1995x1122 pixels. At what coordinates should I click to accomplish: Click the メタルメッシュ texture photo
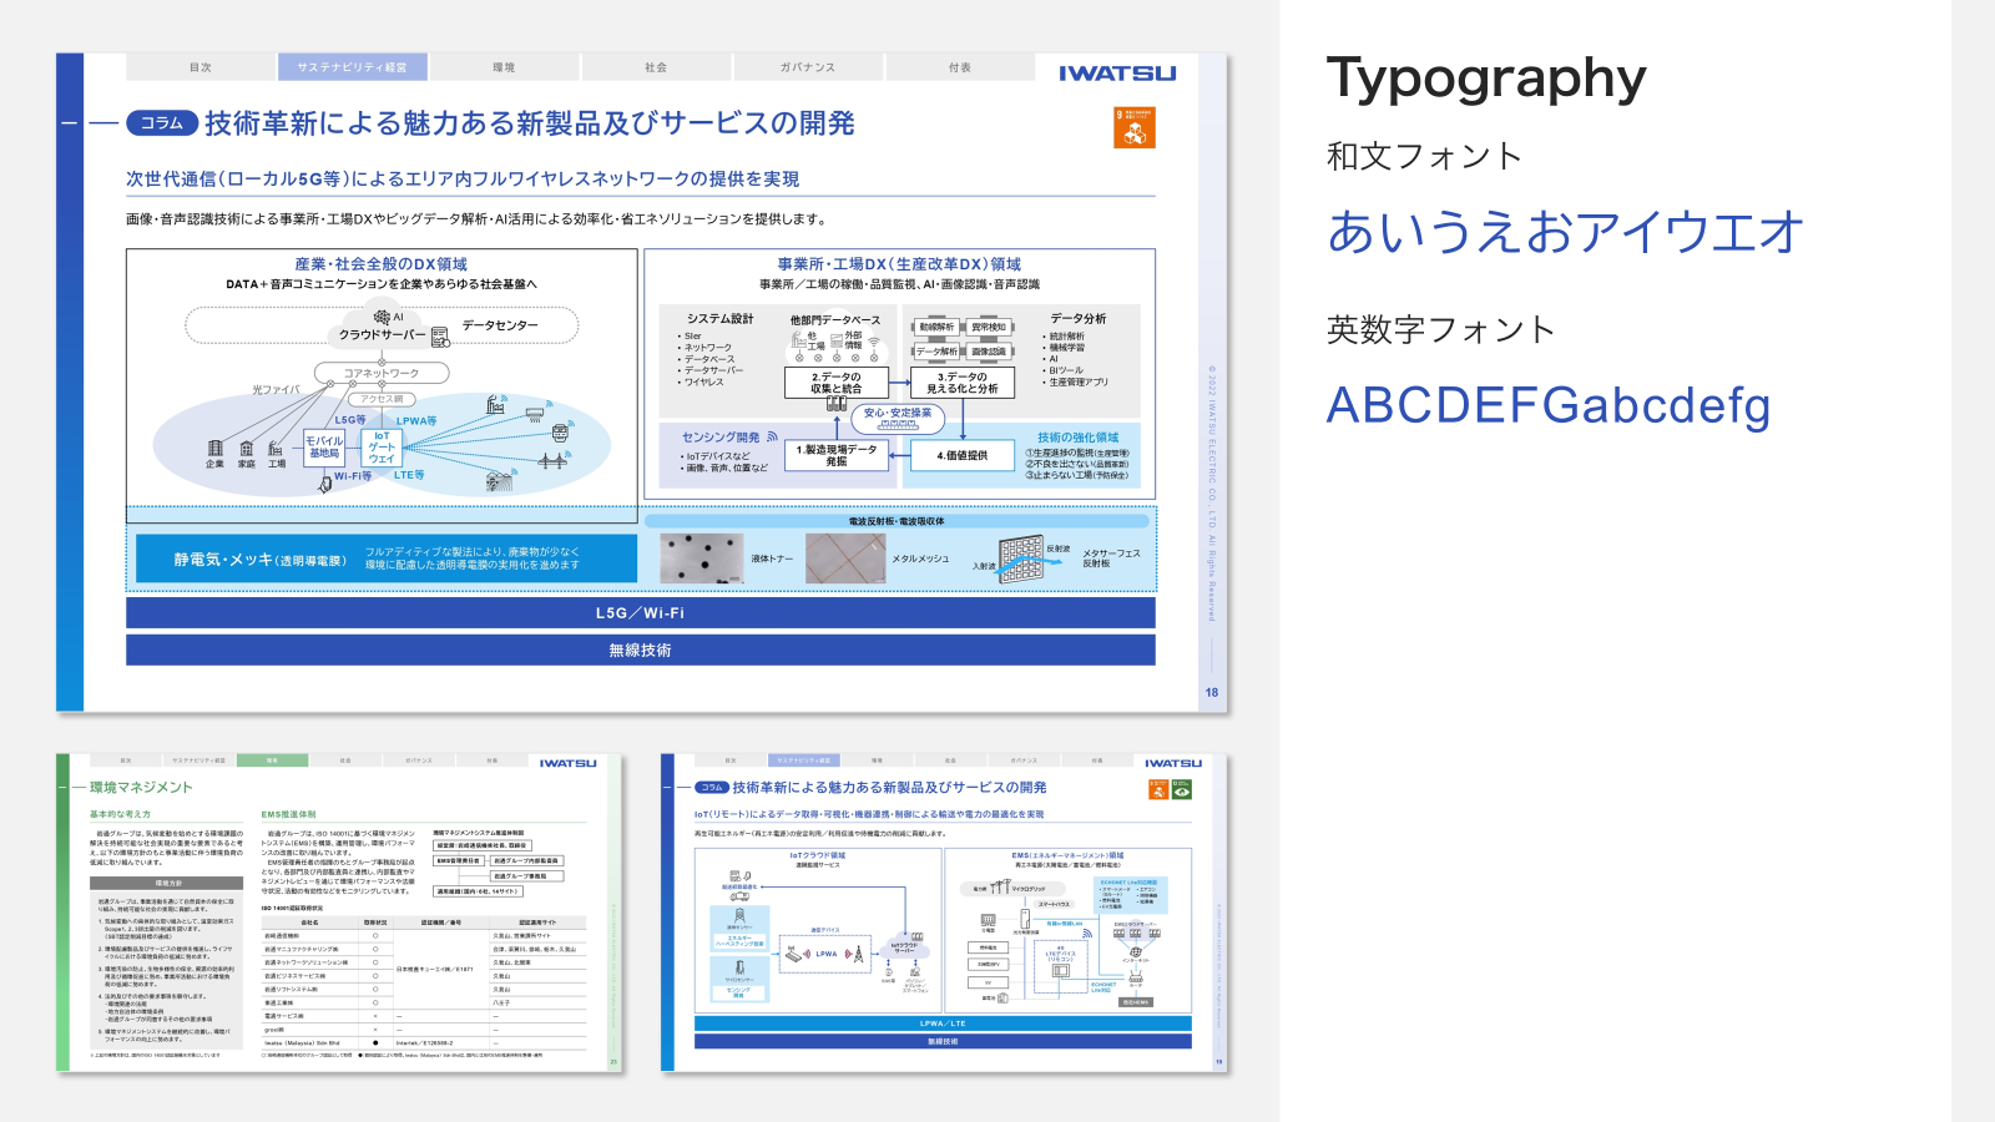click(x=845, y=559)
